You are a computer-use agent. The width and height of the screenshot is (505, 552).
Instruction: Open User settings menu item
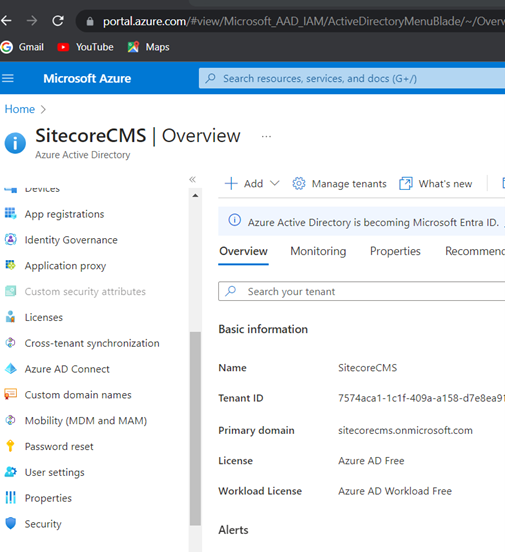(55, 472)
